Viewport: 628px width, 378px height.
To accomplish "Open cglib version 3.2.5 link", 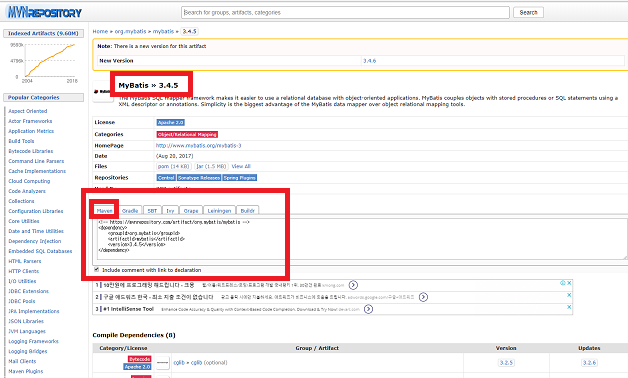I will 506,363.
